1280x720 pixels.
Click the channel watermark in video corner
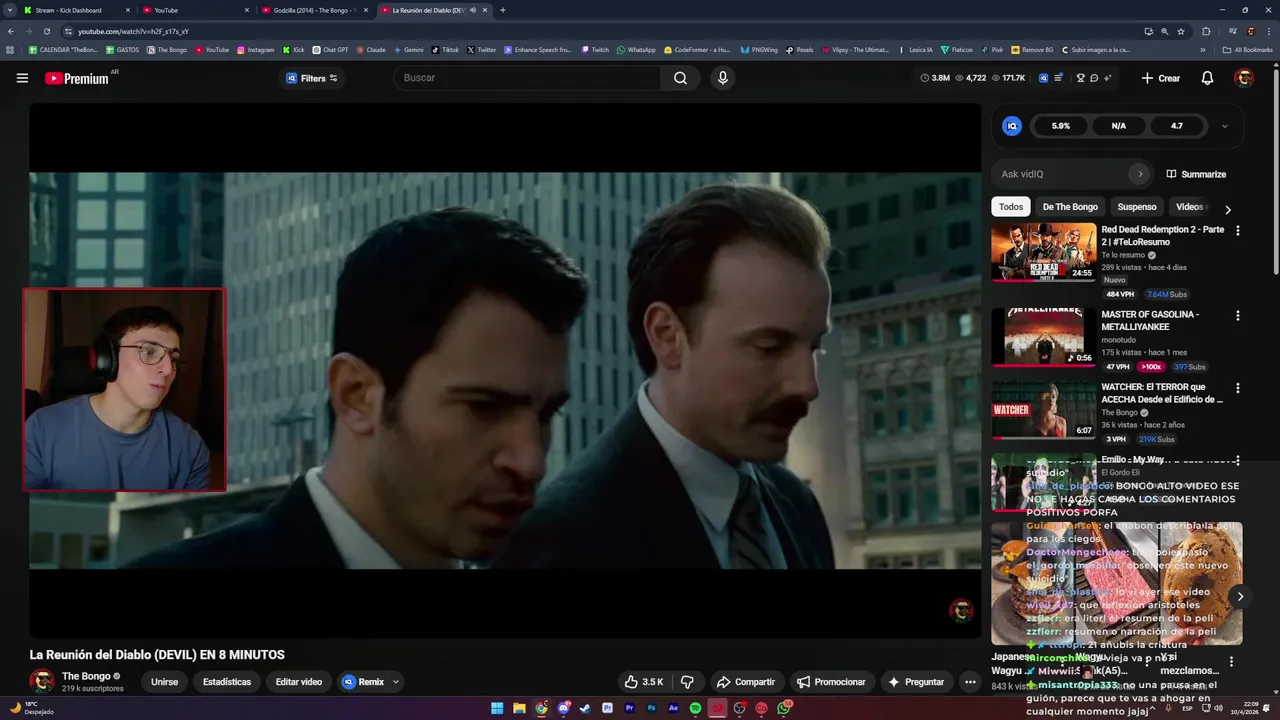pyautogui.click(x=961, y=610)
